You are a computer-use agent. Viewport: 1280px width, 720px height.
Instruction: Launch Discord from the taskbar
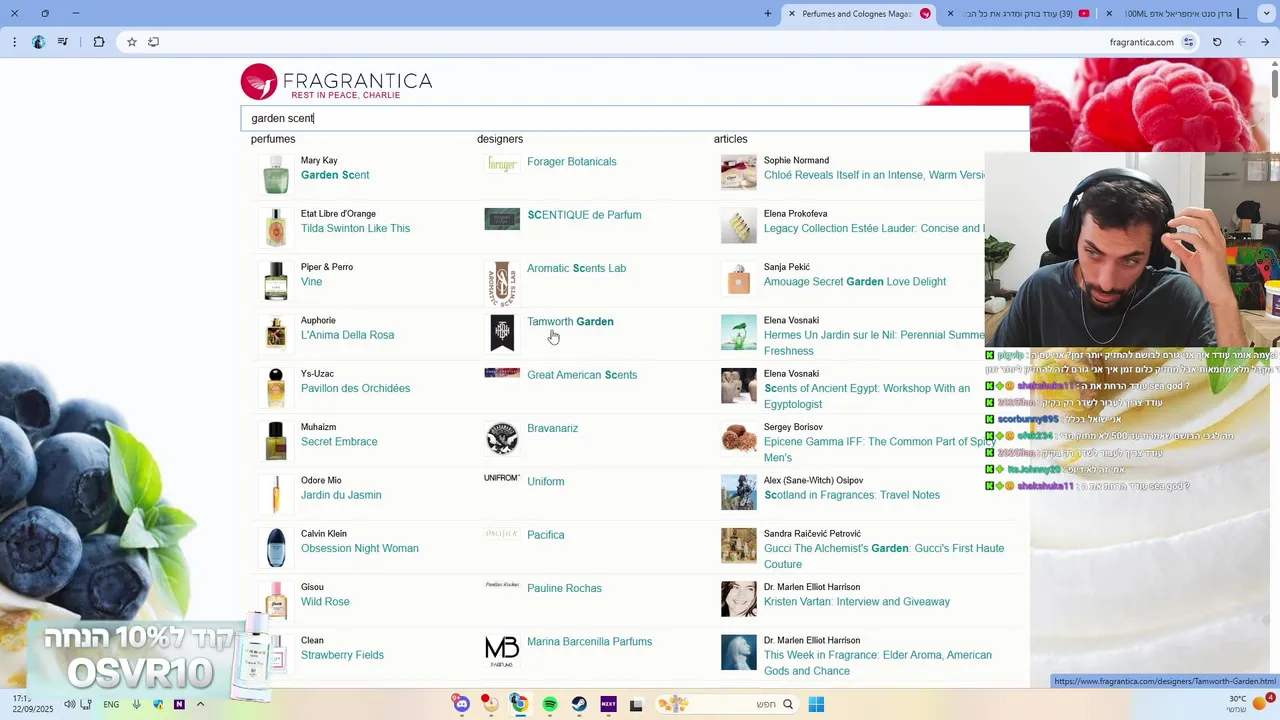coord(461,704)
